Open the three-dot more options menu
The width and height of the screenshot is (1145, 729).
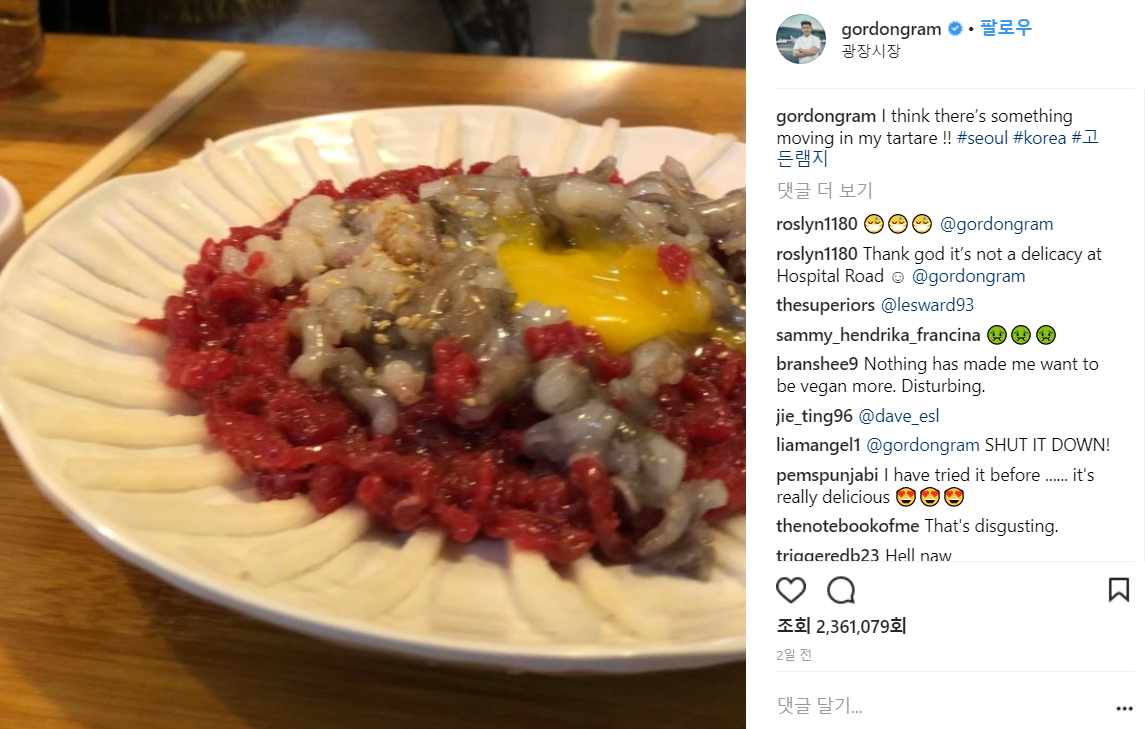point(1125,708)
